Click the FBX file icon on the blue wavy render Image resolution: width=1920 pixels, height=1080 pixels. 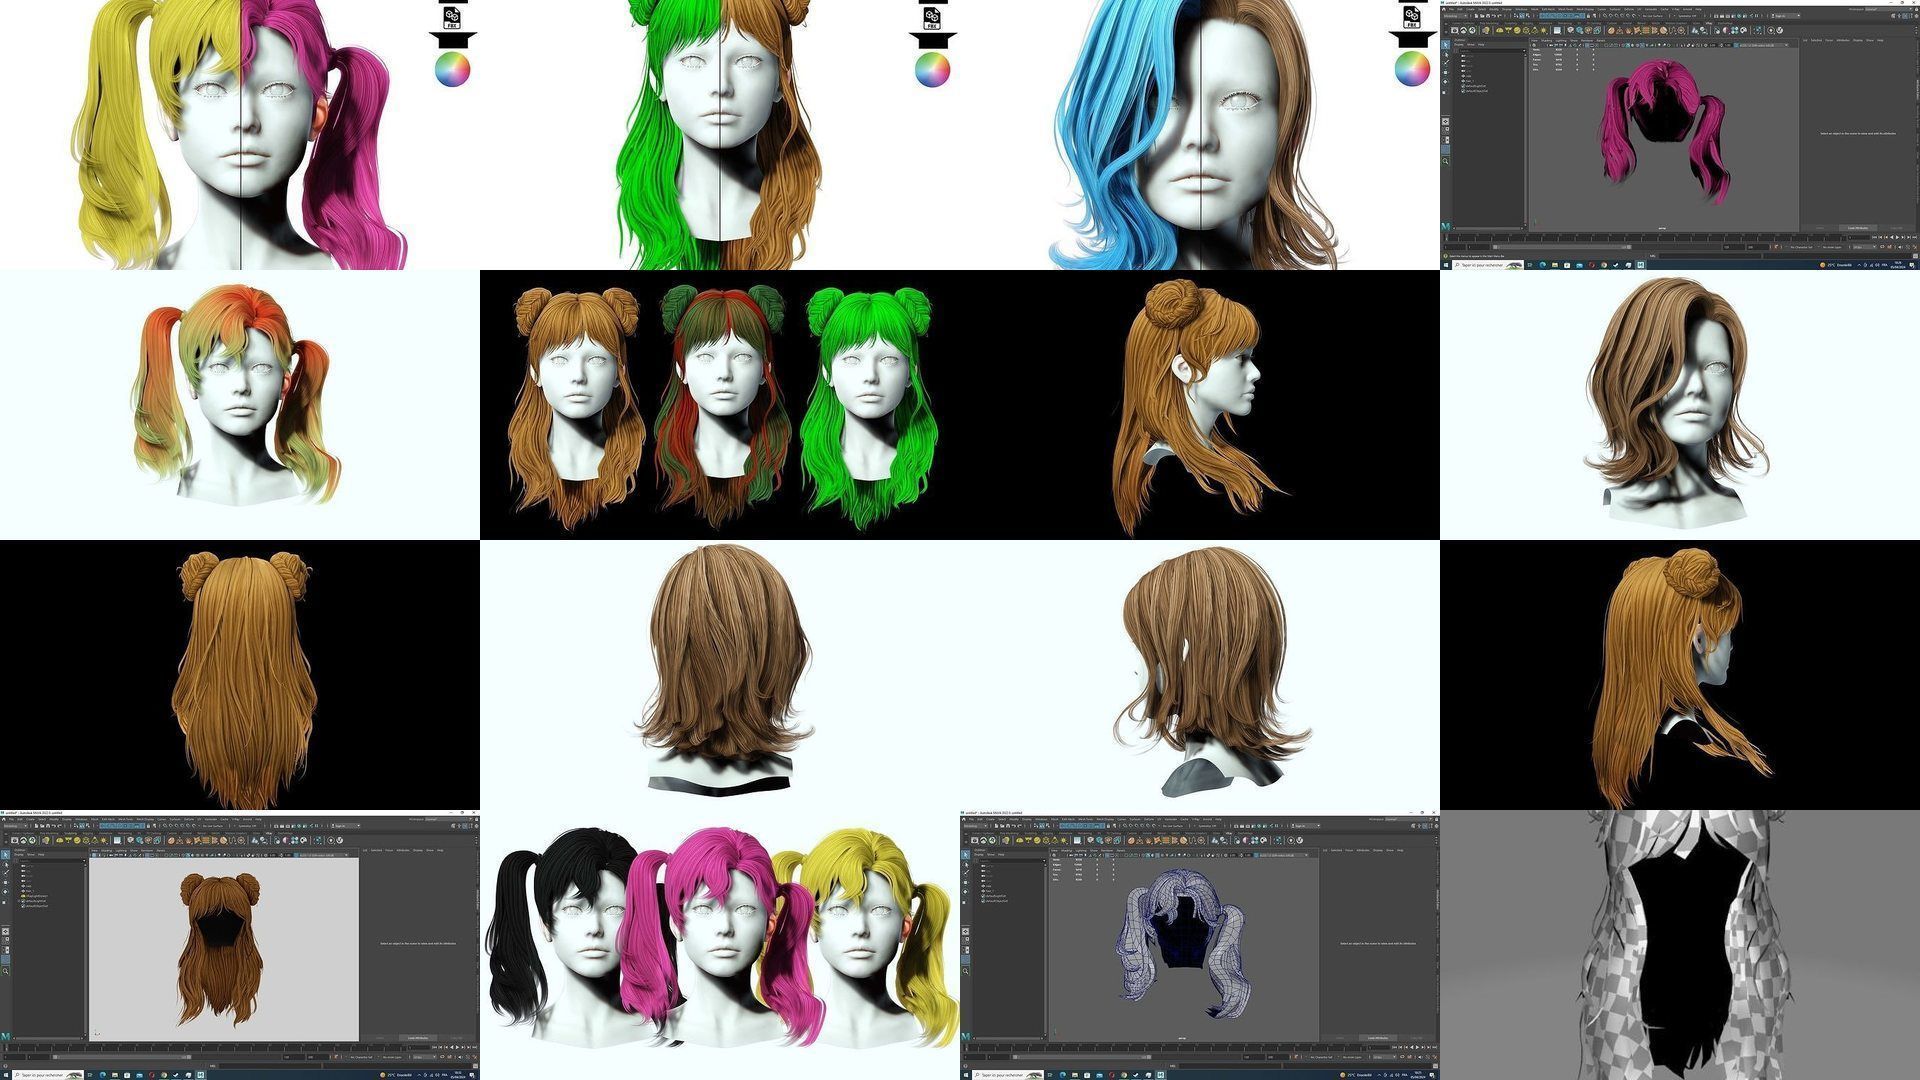coord(1412,18)
